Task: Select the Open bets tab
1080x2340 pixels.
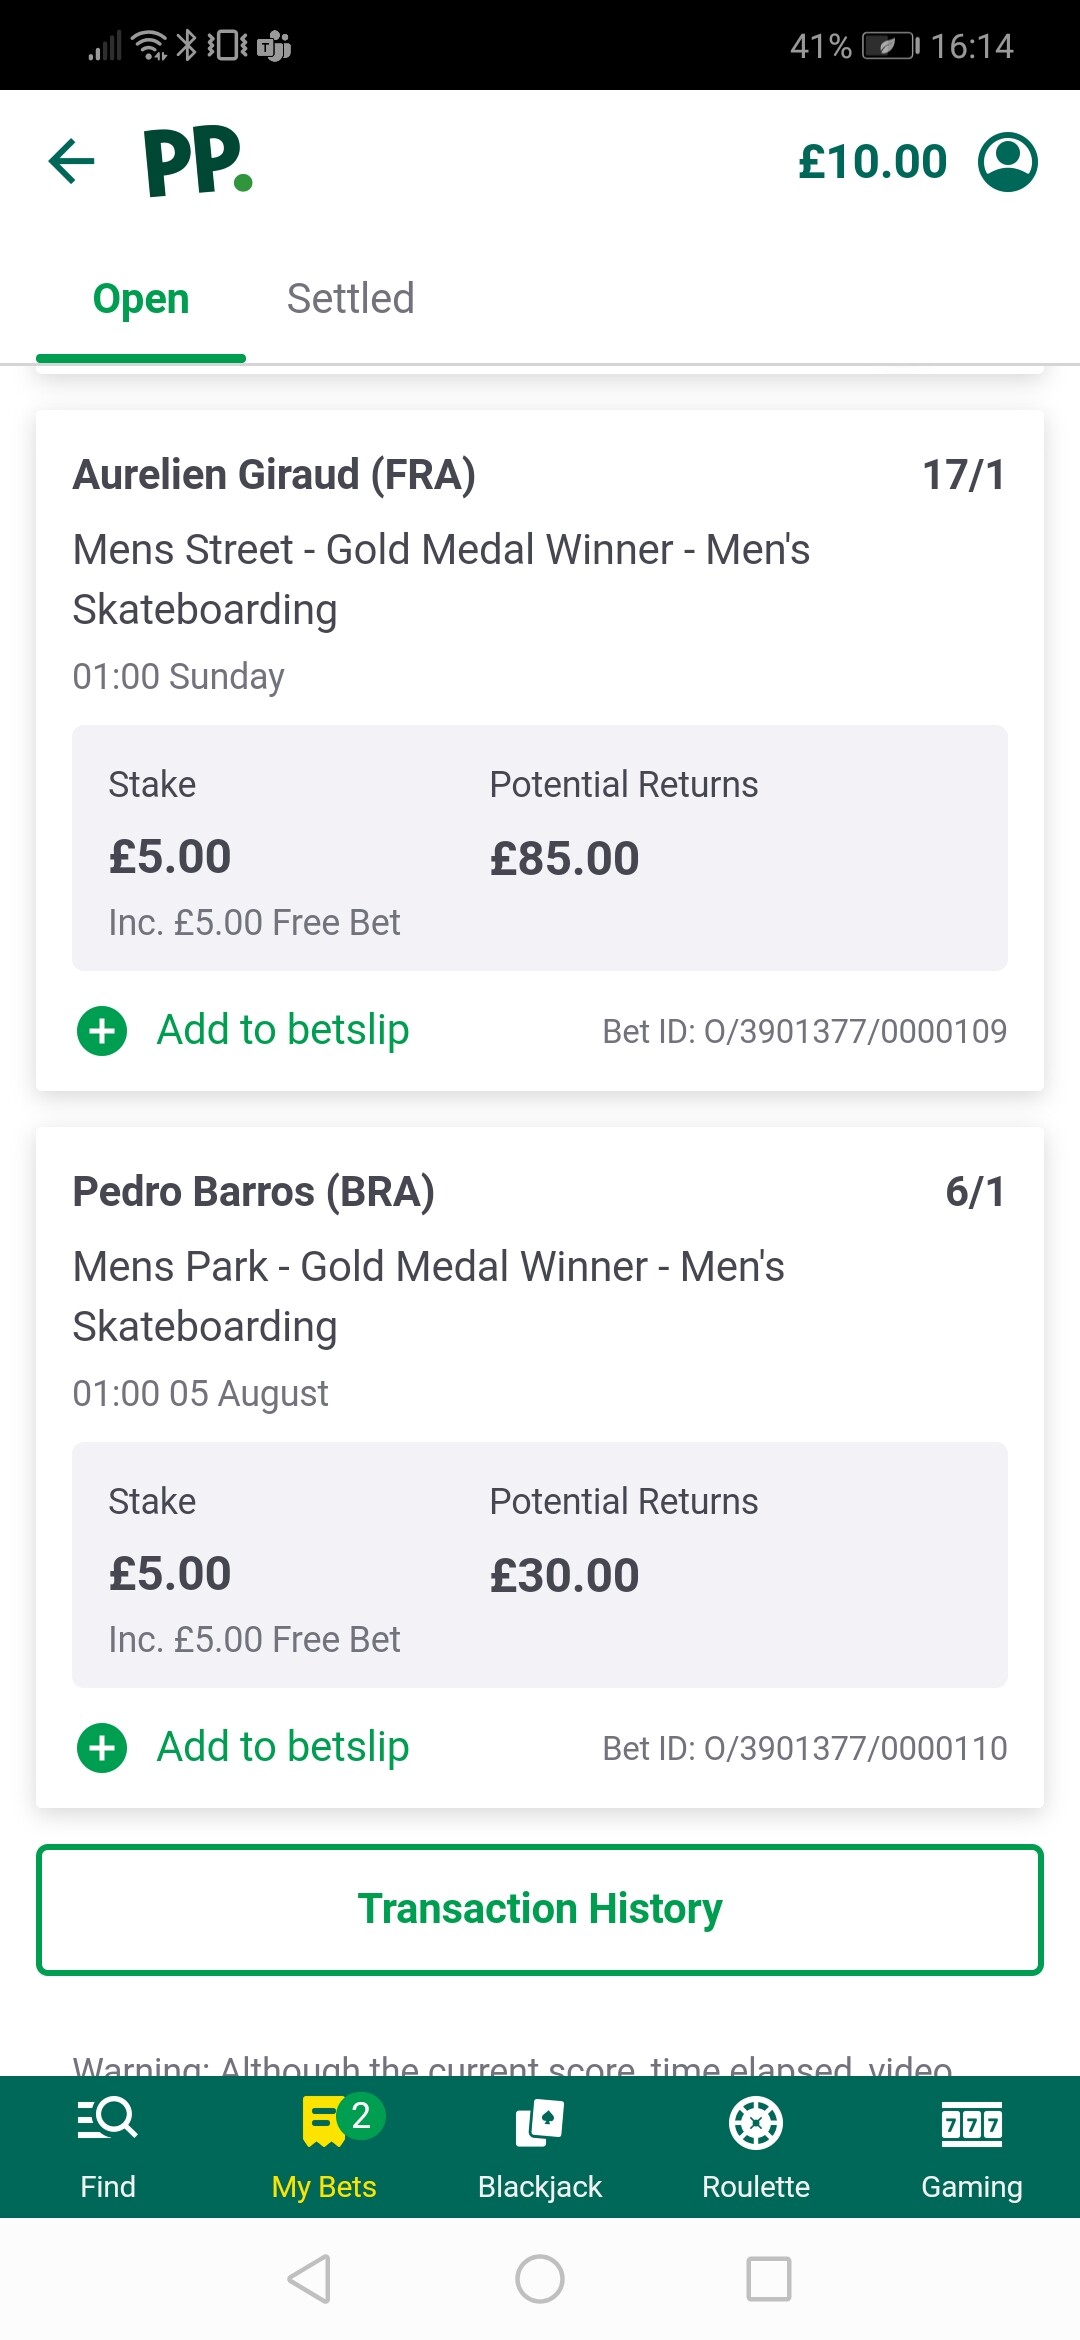Action: (141, 299)
